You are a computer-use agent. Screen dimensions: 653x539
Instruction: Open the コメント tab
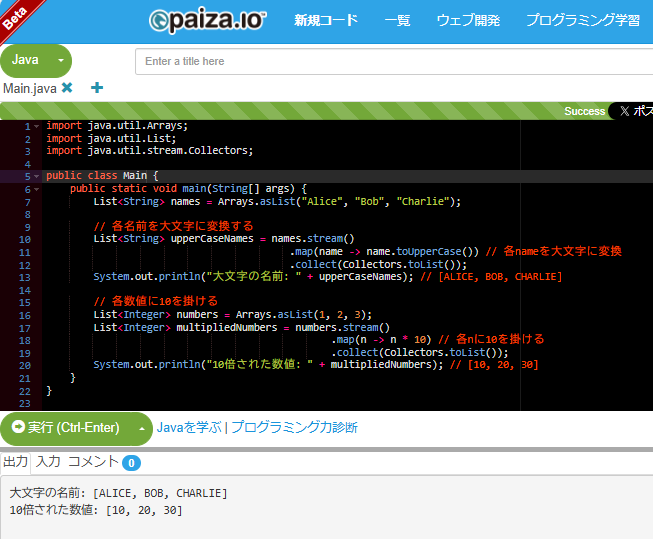click(x=92, y=462)
